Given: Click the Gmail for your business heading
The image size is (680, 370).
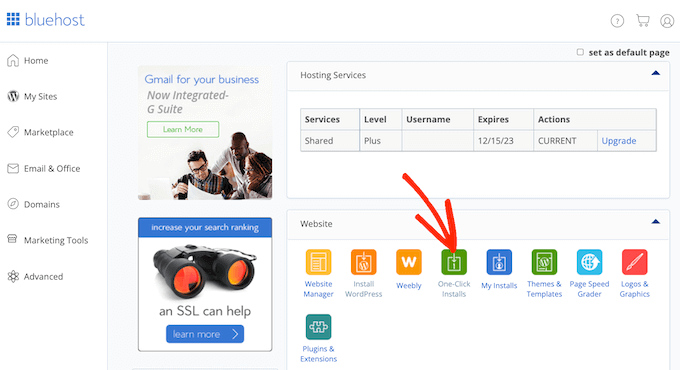Looking at the screenshot, I should [202, 79].
